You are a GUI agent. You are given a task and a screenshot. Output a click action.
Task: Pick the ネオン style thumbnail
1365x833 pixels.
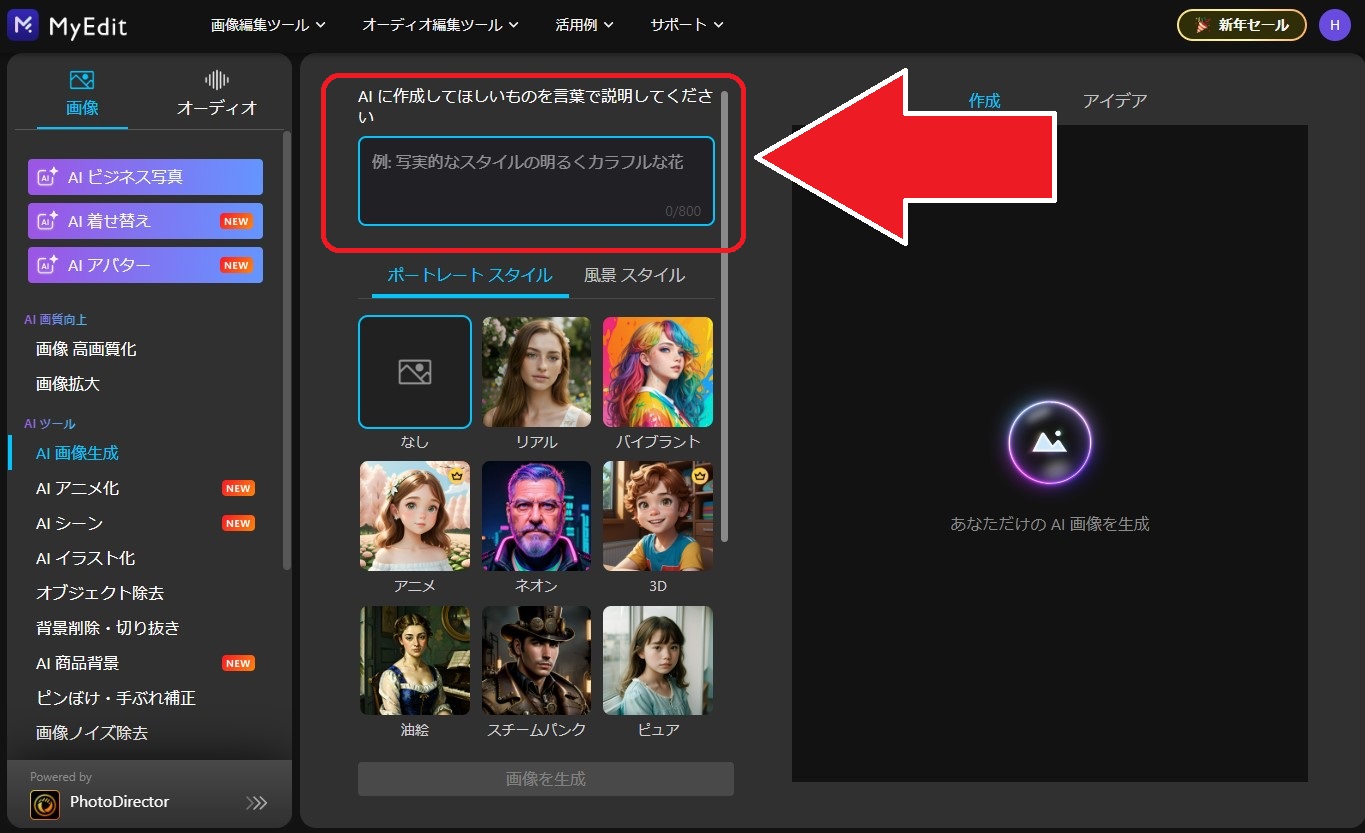coord(536,516)
